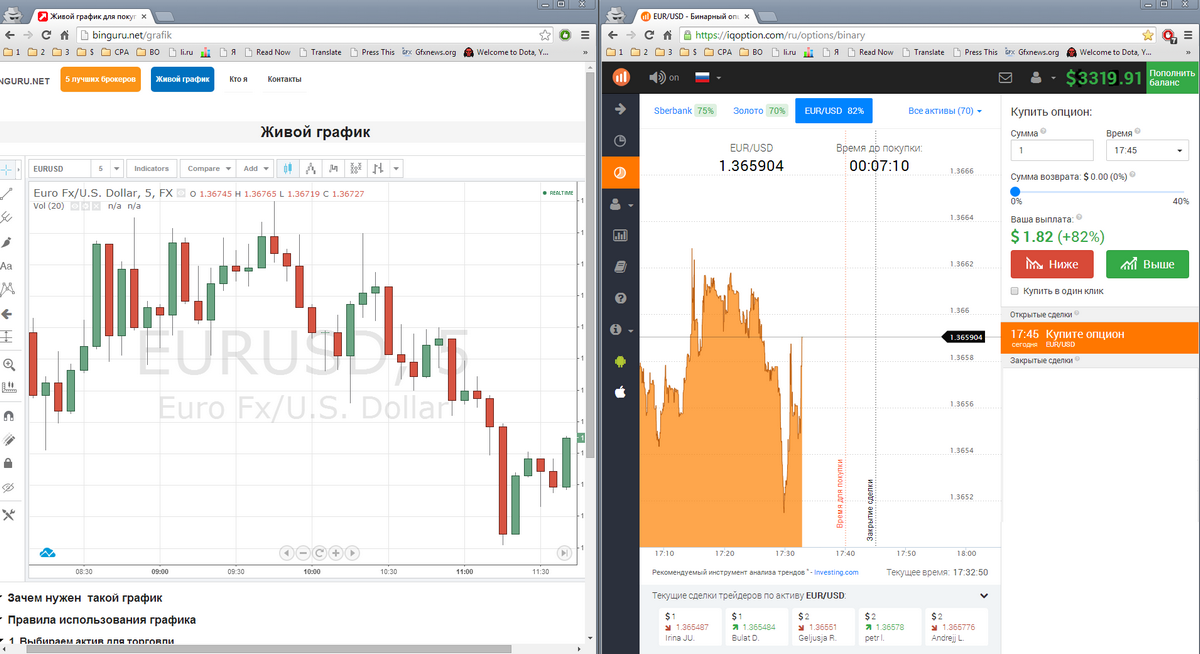Select the pitchfork drawing tool
The width and height of the screenshot is (1200, 654).
pyautogui.click(x=7, y=217)
